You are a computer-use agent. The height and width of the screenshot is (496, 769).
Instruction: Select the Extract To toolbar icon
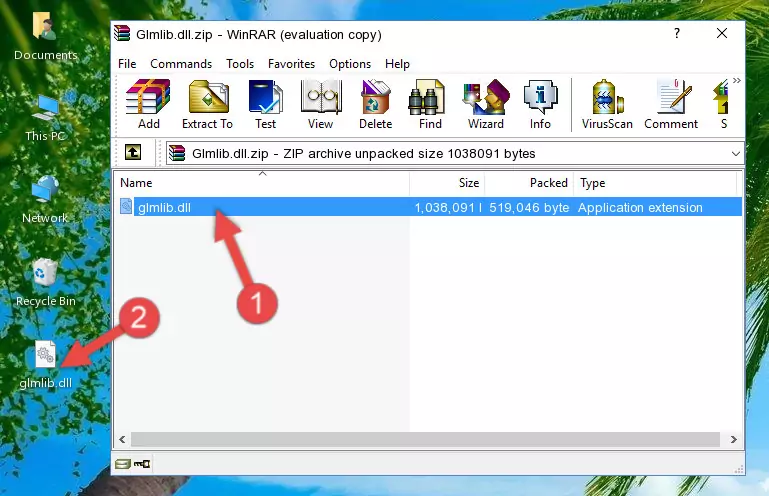click(x=207, y=104)
